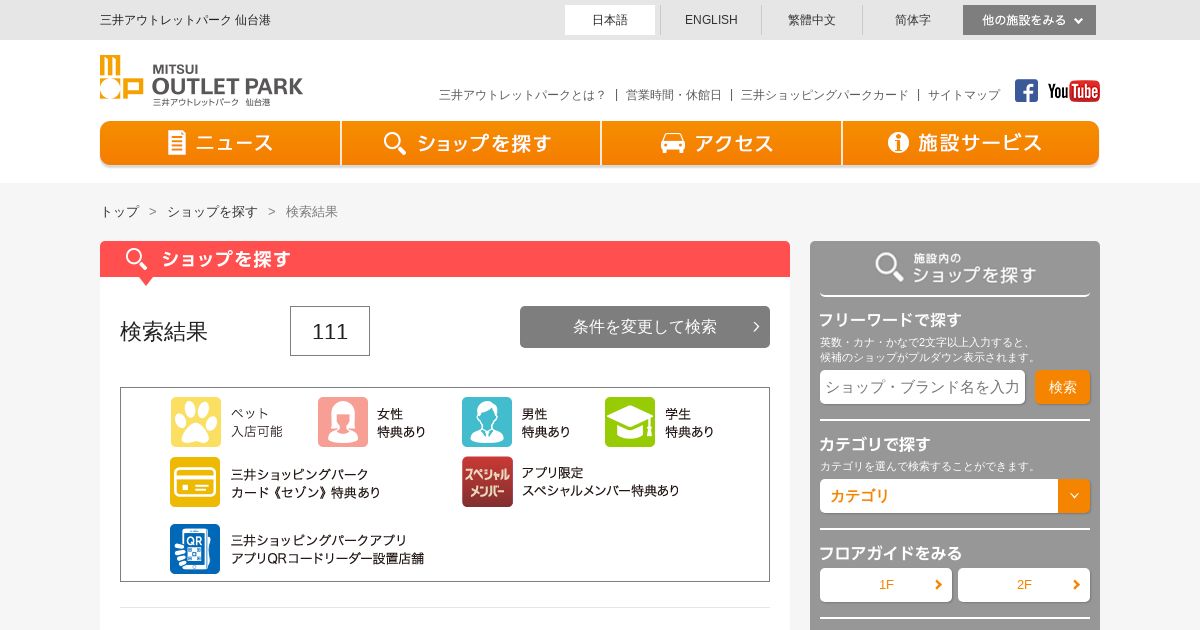The width and height of the screenshot is (1200, 630).
Task: Go to トップ breadcrumb
Action: [x=119, y=212]
